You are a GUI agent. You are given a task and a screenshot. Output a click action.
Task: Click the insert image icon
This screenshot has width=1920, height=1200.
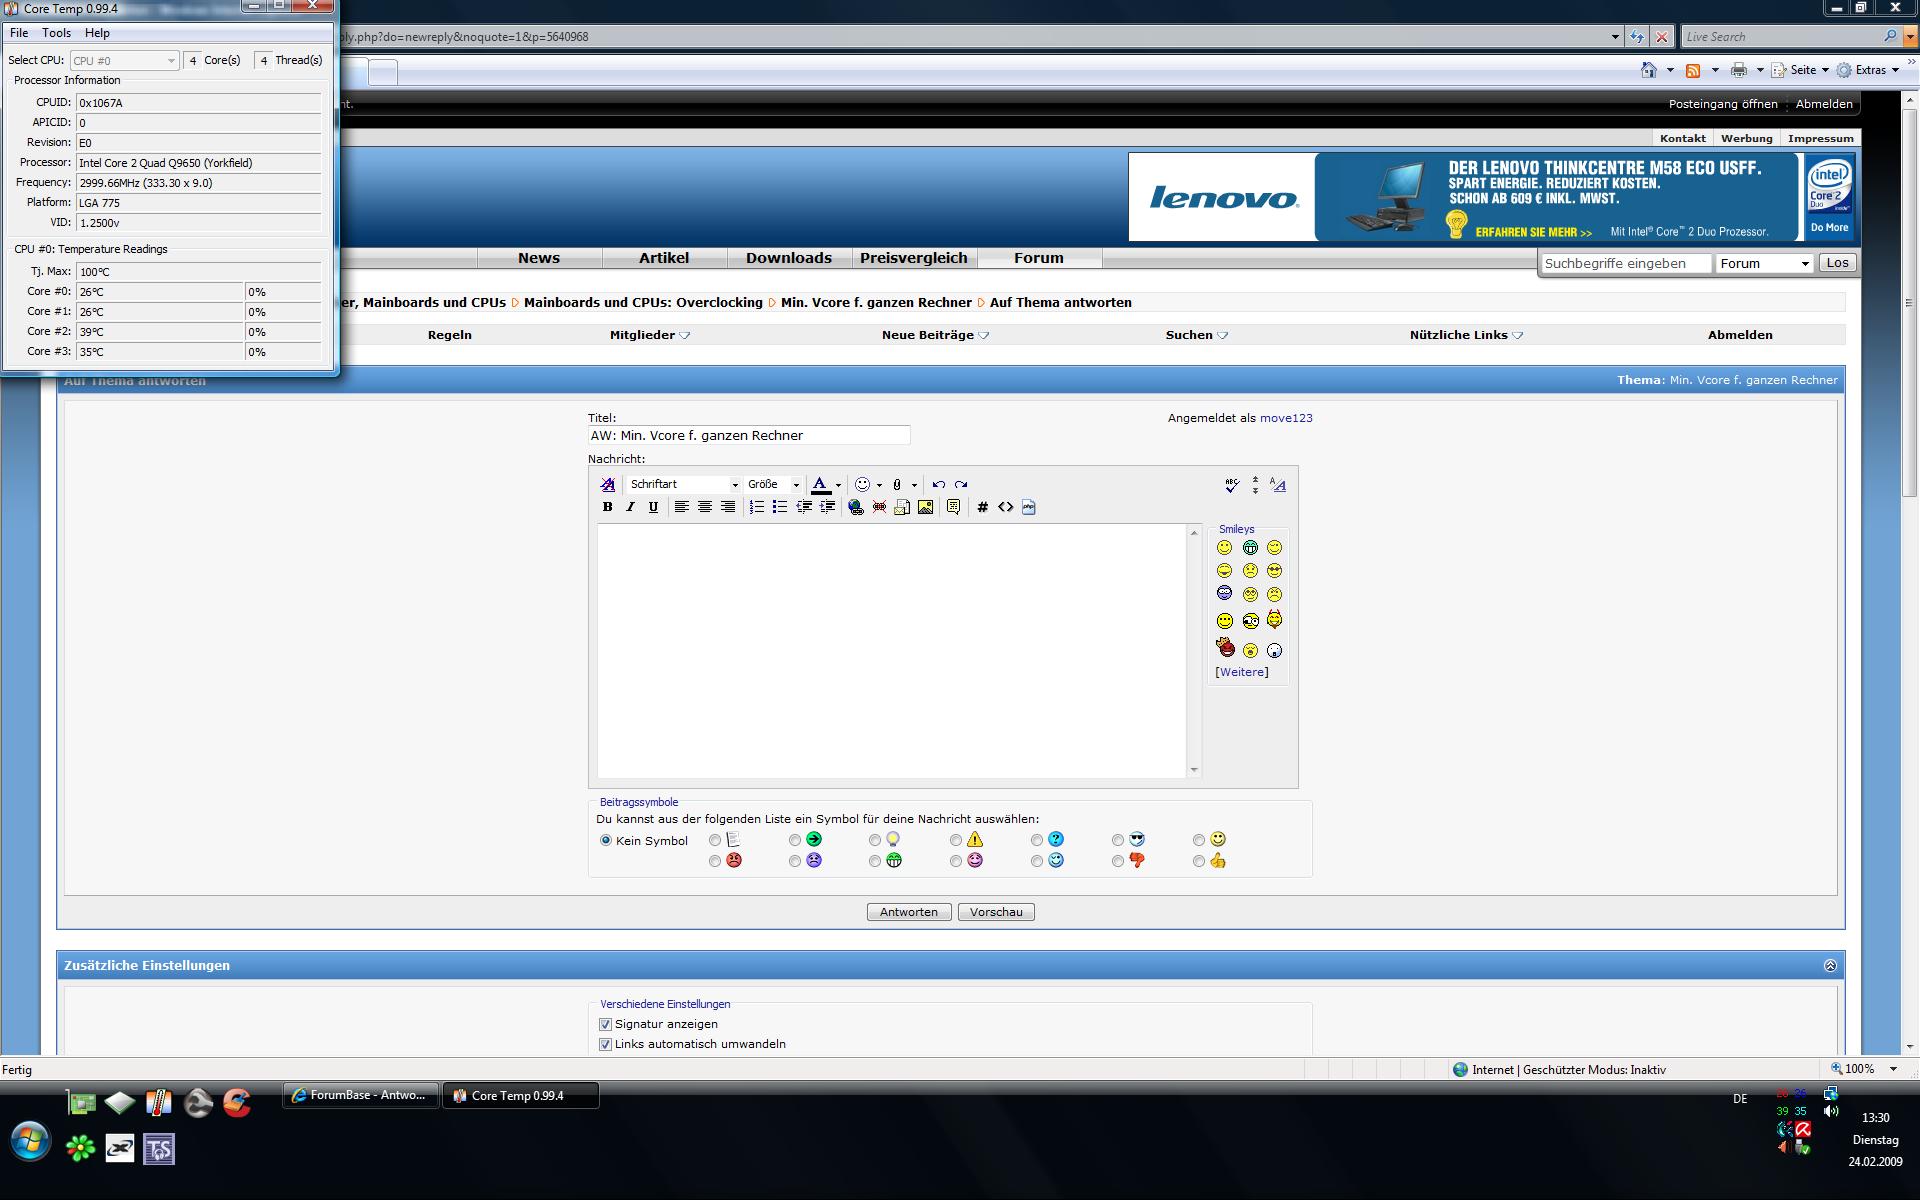925,507
